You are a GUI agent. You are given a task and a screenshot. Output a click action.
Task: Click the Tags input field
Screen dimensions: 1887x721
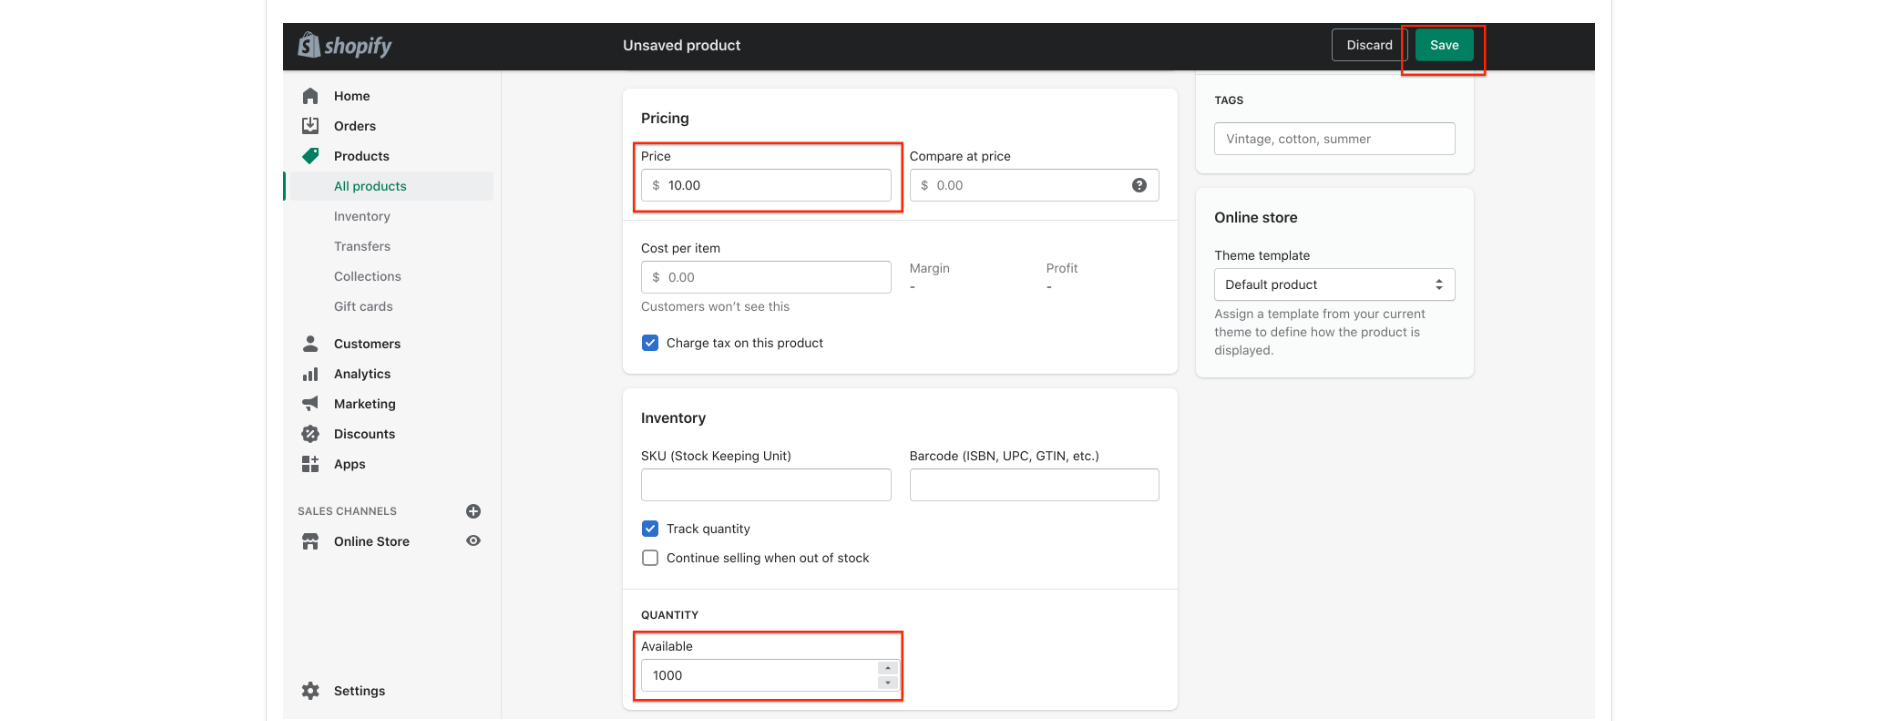pyautogui.click(x=1334, y=139)
